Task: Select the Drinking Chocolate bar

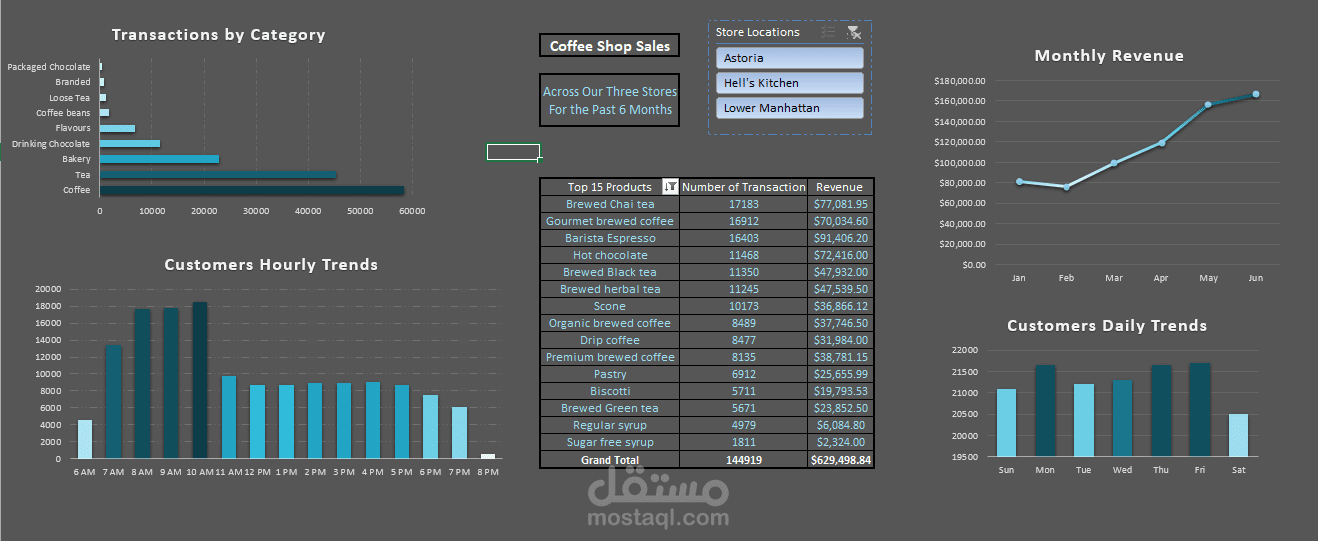Action: coord(130,144)
